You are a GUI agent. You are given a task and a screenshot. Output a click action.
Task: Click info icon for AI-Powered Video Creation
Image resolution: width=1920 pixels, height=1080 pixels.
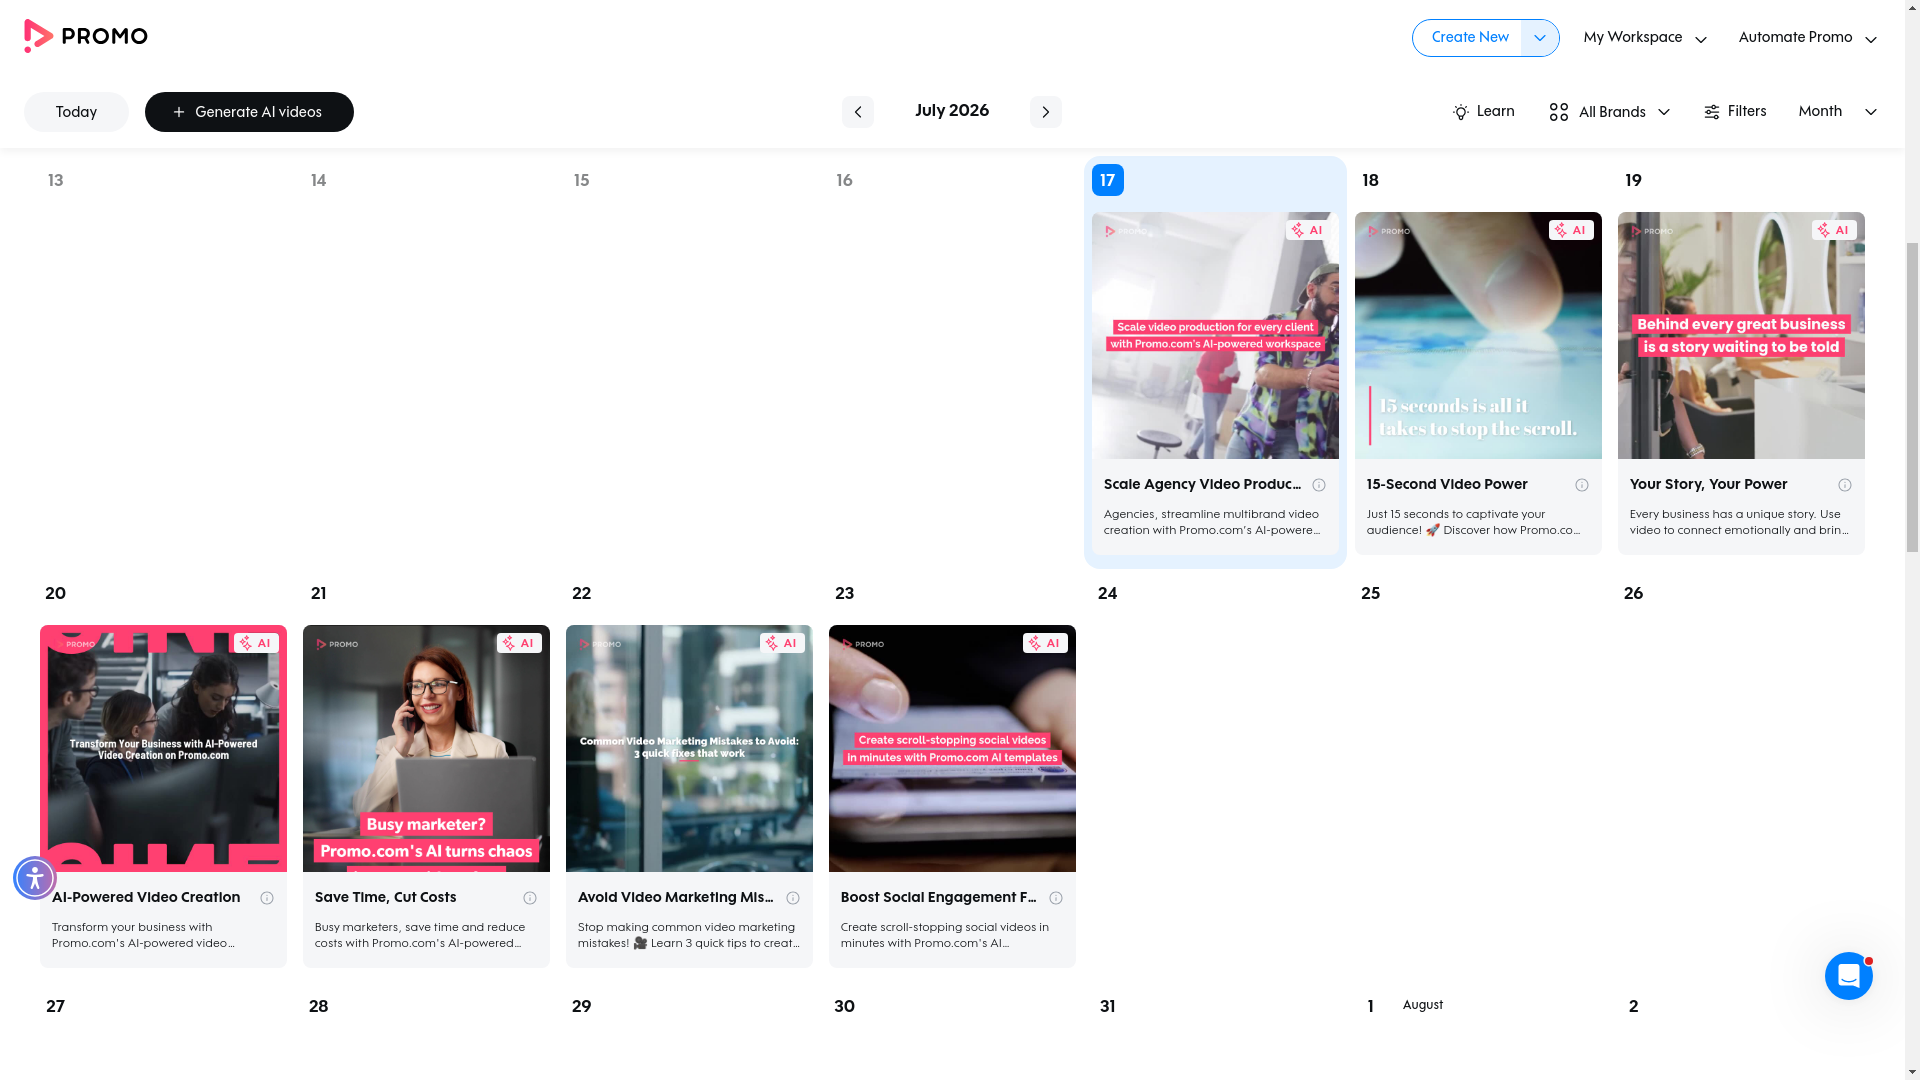[267, 898]
